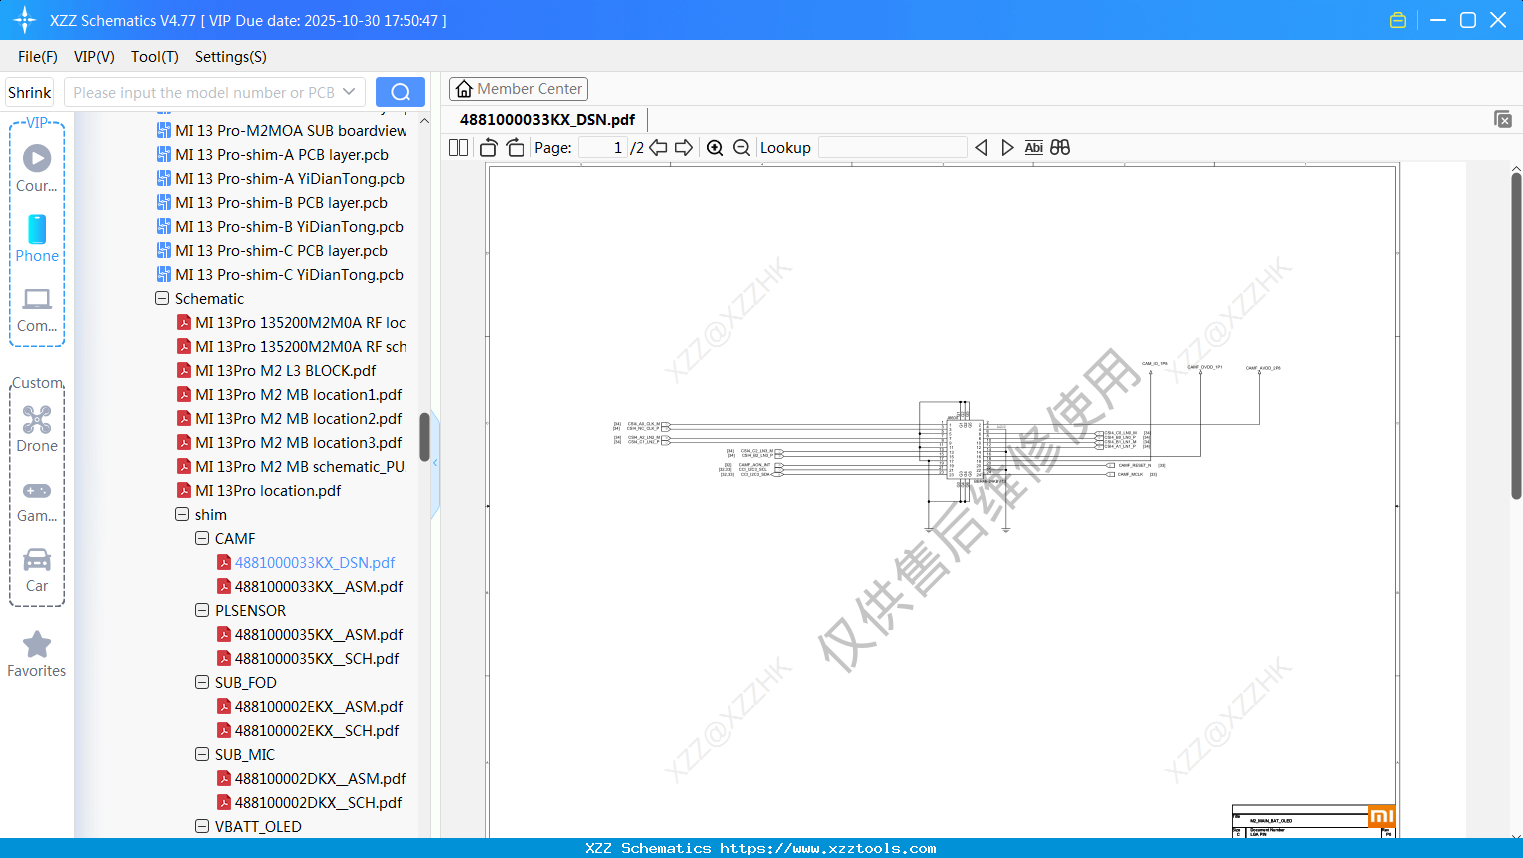Click the Member Center button
The image size is (1523, 858).
click(518, 88)
